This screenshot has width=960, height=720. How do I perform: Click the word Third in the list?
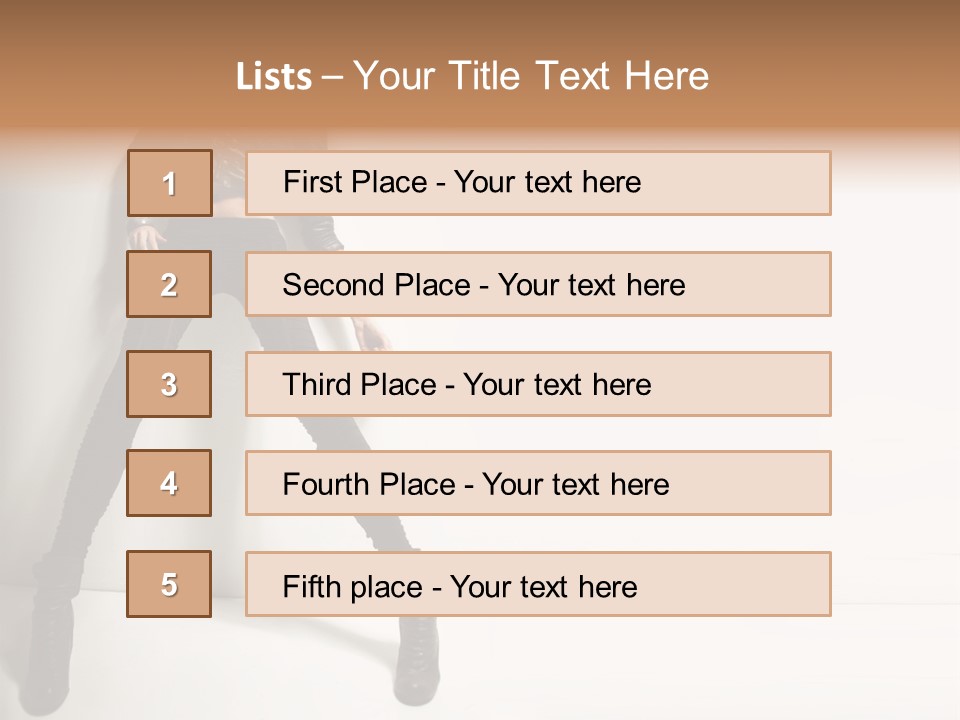click(x=317, y=384)
